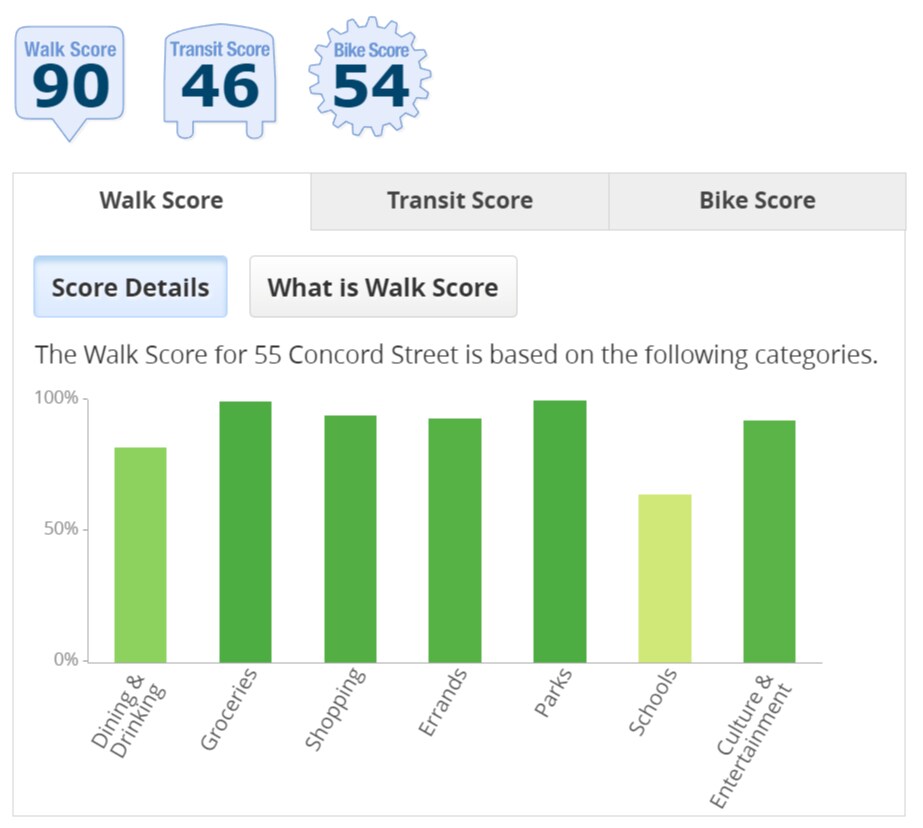Open the Bike Score tab
Image resolution: width=923 pixels, height=828 pixels.
[x=758, y=201]
